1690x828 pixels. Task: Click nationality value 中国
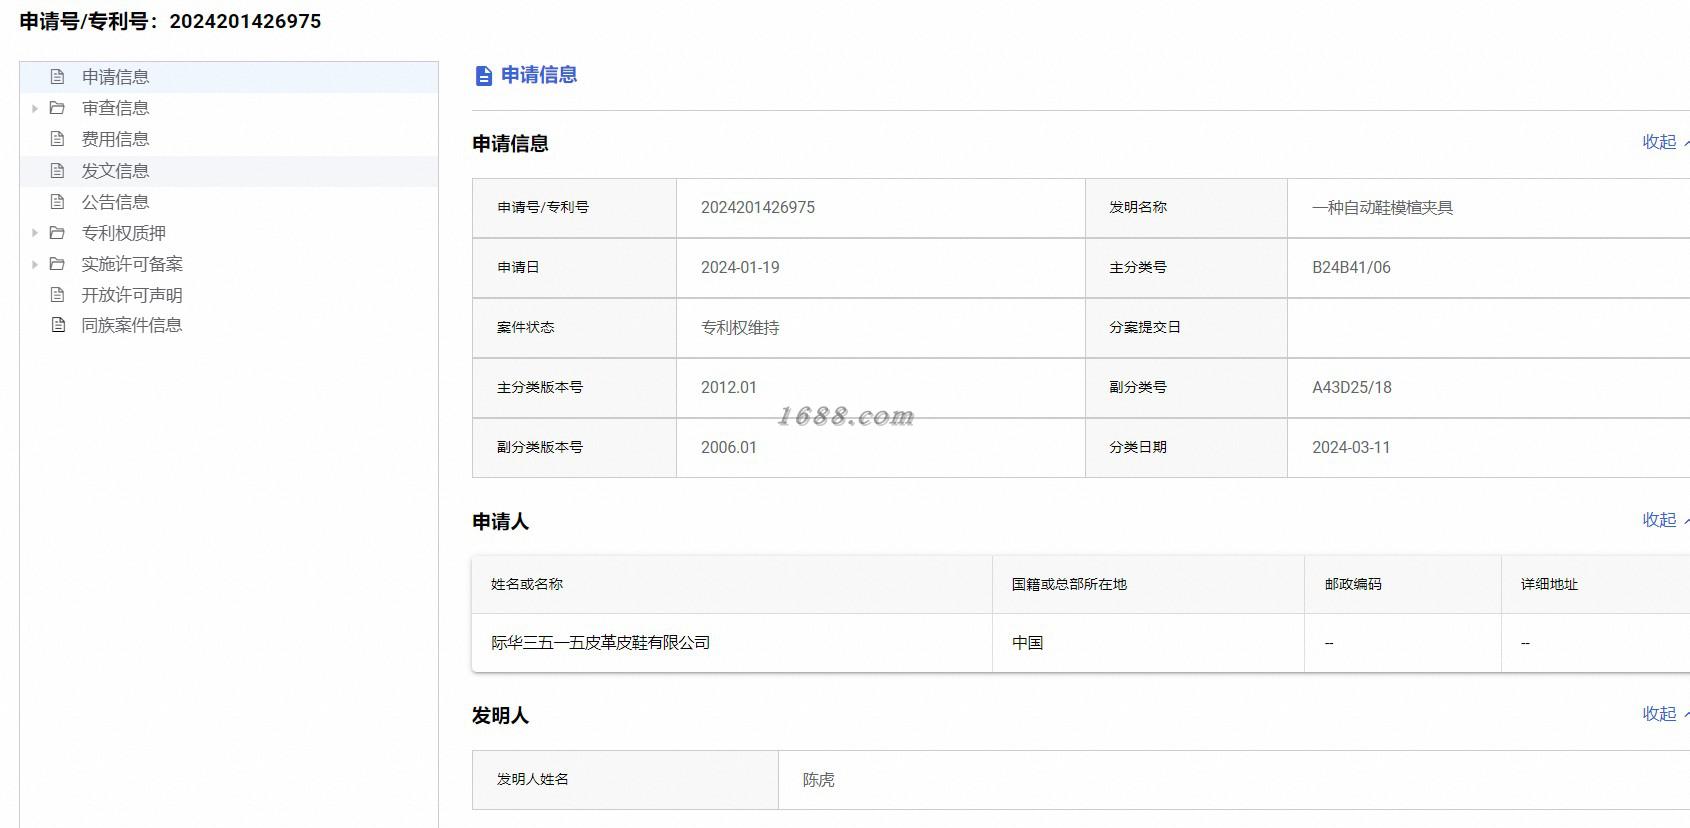[x=1027, y=643]
